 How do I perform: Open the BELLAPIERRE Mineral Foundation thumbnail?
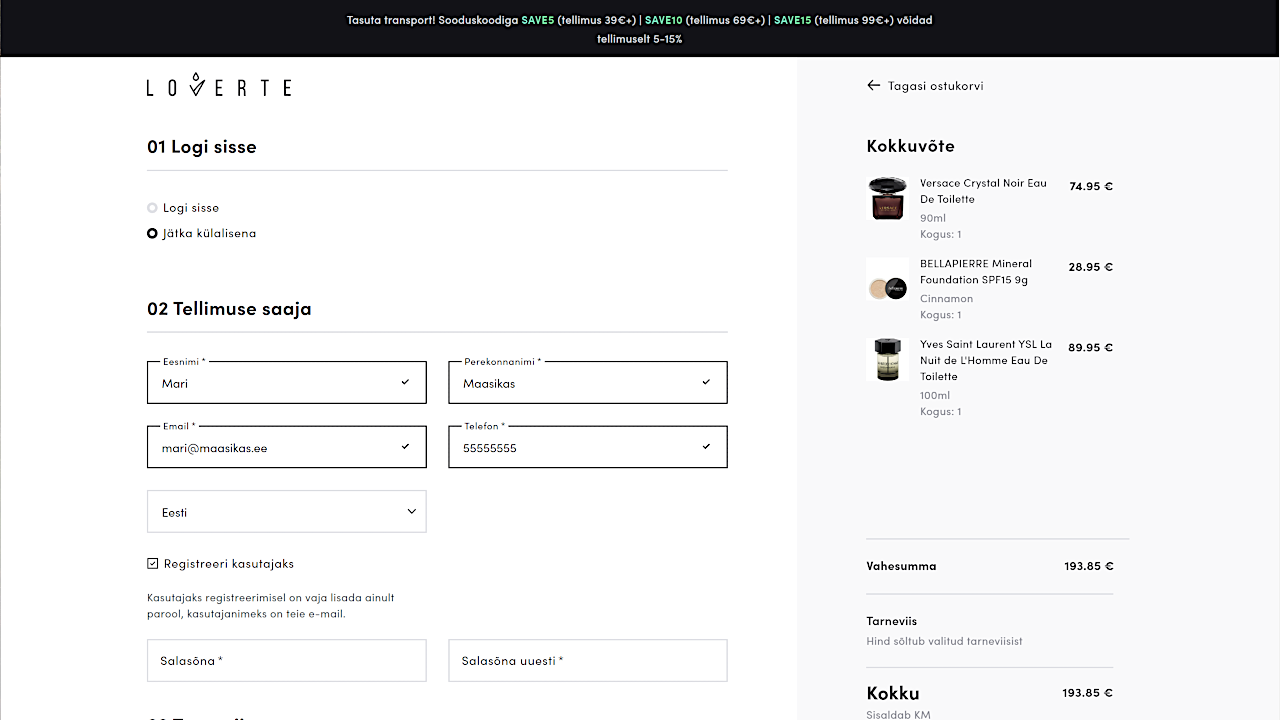tap(887, 279)
